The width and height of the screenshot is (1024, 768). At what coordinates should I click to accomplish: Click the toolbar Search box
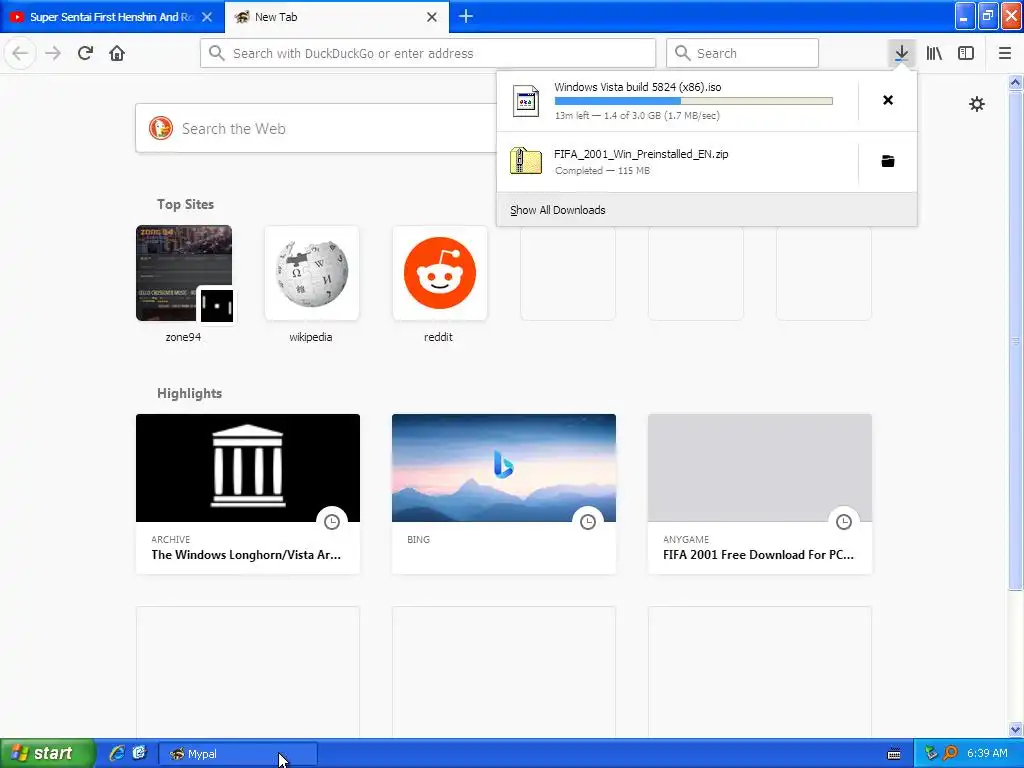click(x=742, y=53)
